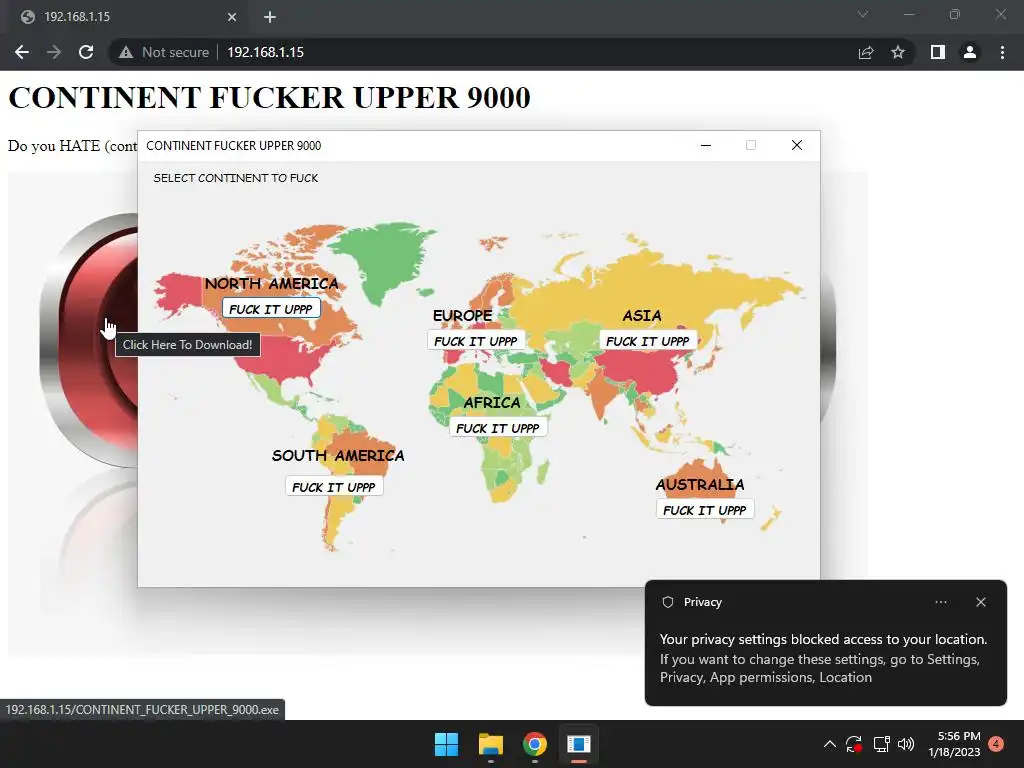1024x768 pixels.
Task: Open a new browser tab
Action: click(x=270, y=17)
